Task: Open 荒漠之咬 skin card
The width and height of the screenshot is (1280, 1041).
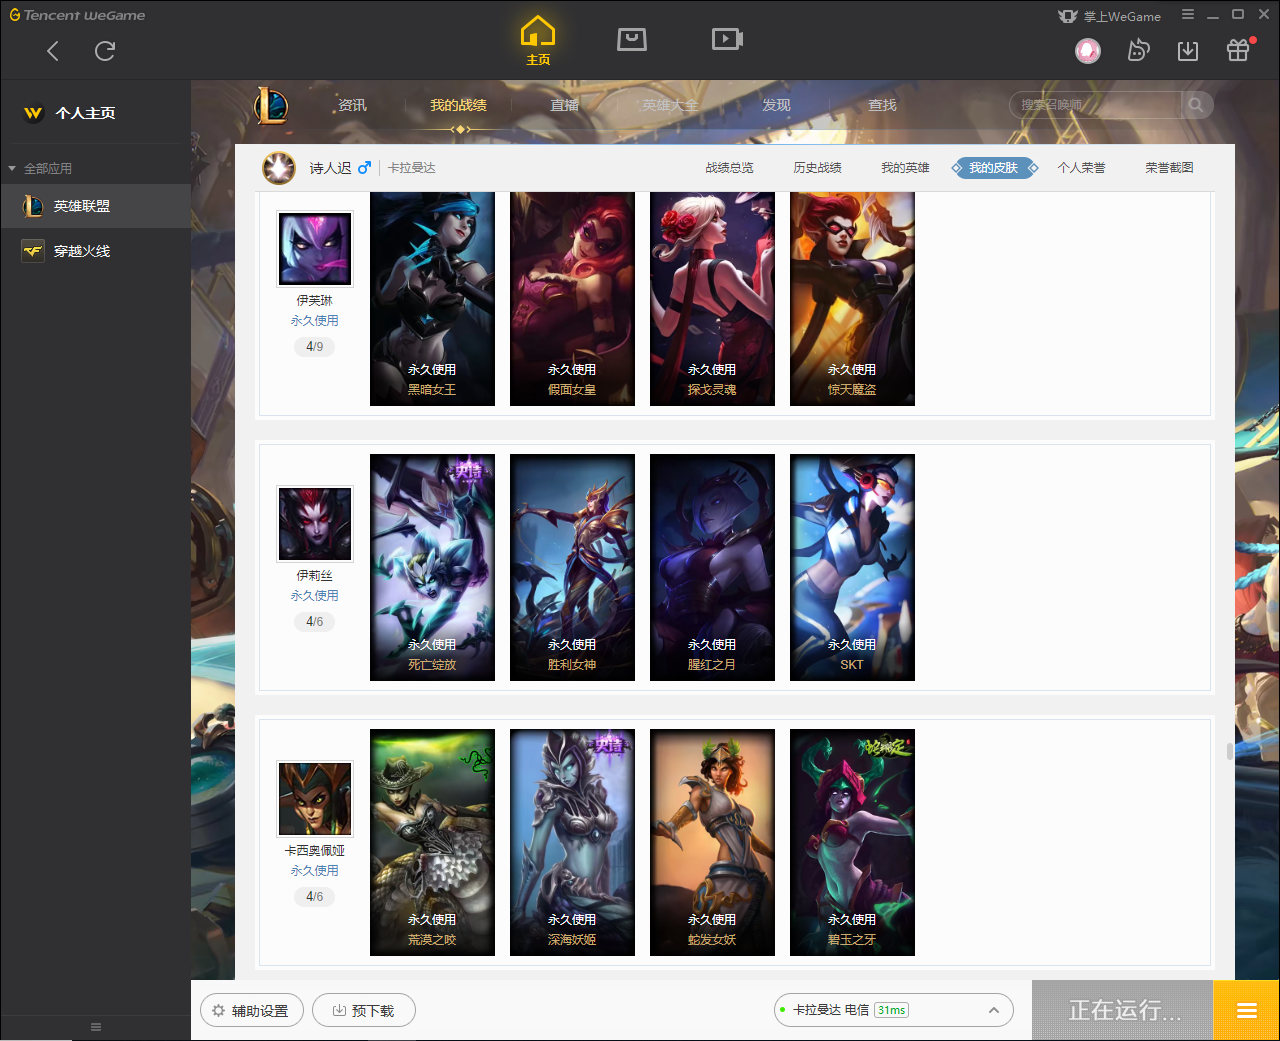Action: pos(432,842)
